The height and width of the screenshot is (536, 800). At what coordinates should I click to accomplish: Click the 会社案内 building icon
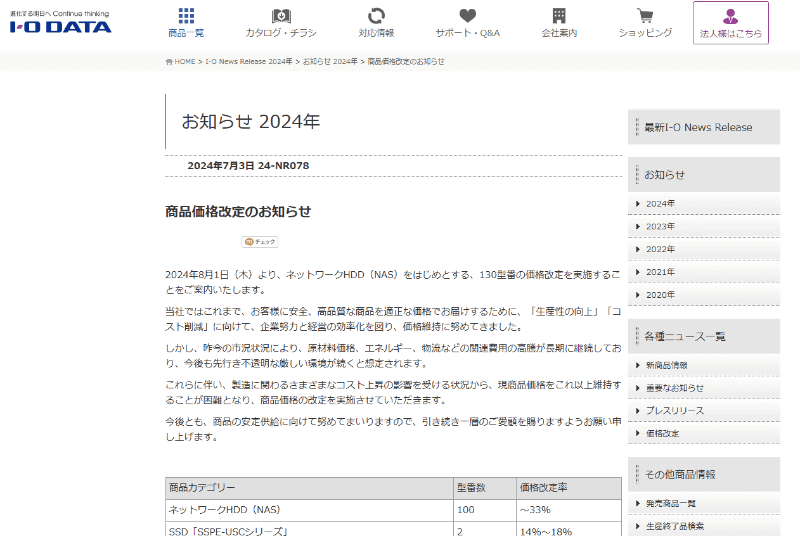[x=559, y=16]
